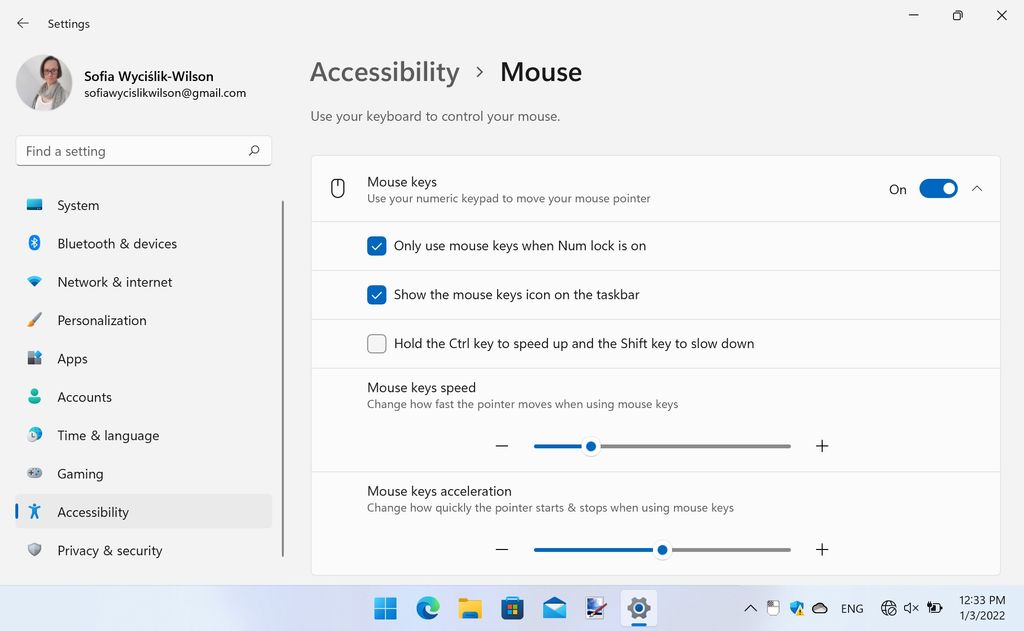
Task: Enable Hold Ctrl to speed up option
Action: pyautogui.click(x=377, y=343)
